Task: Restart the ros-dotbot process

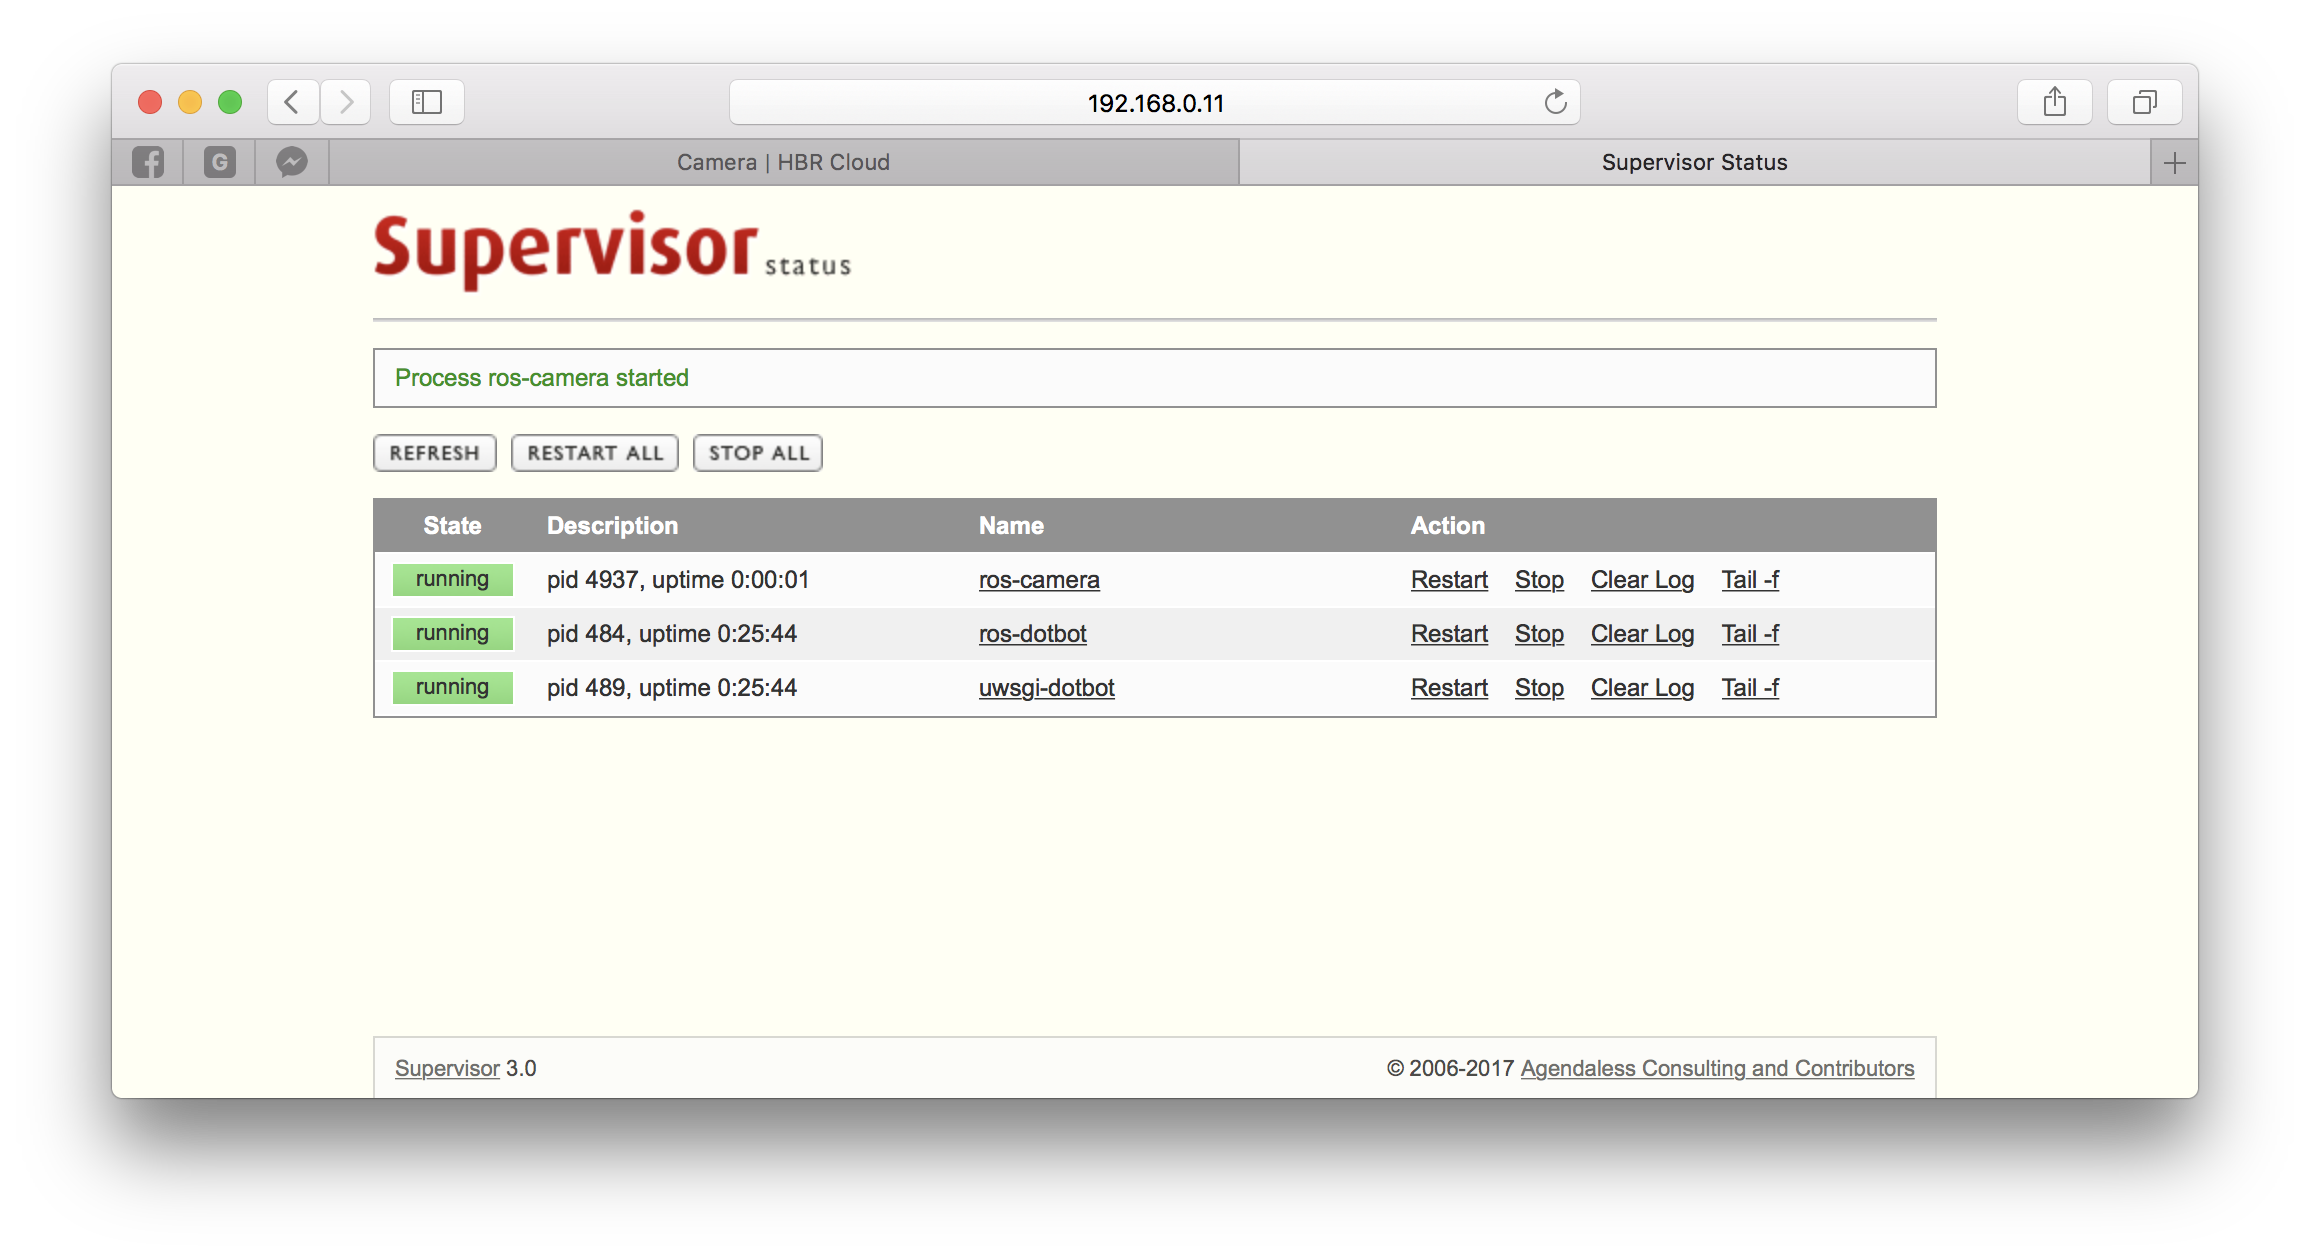Action: tap(1449, 632)
